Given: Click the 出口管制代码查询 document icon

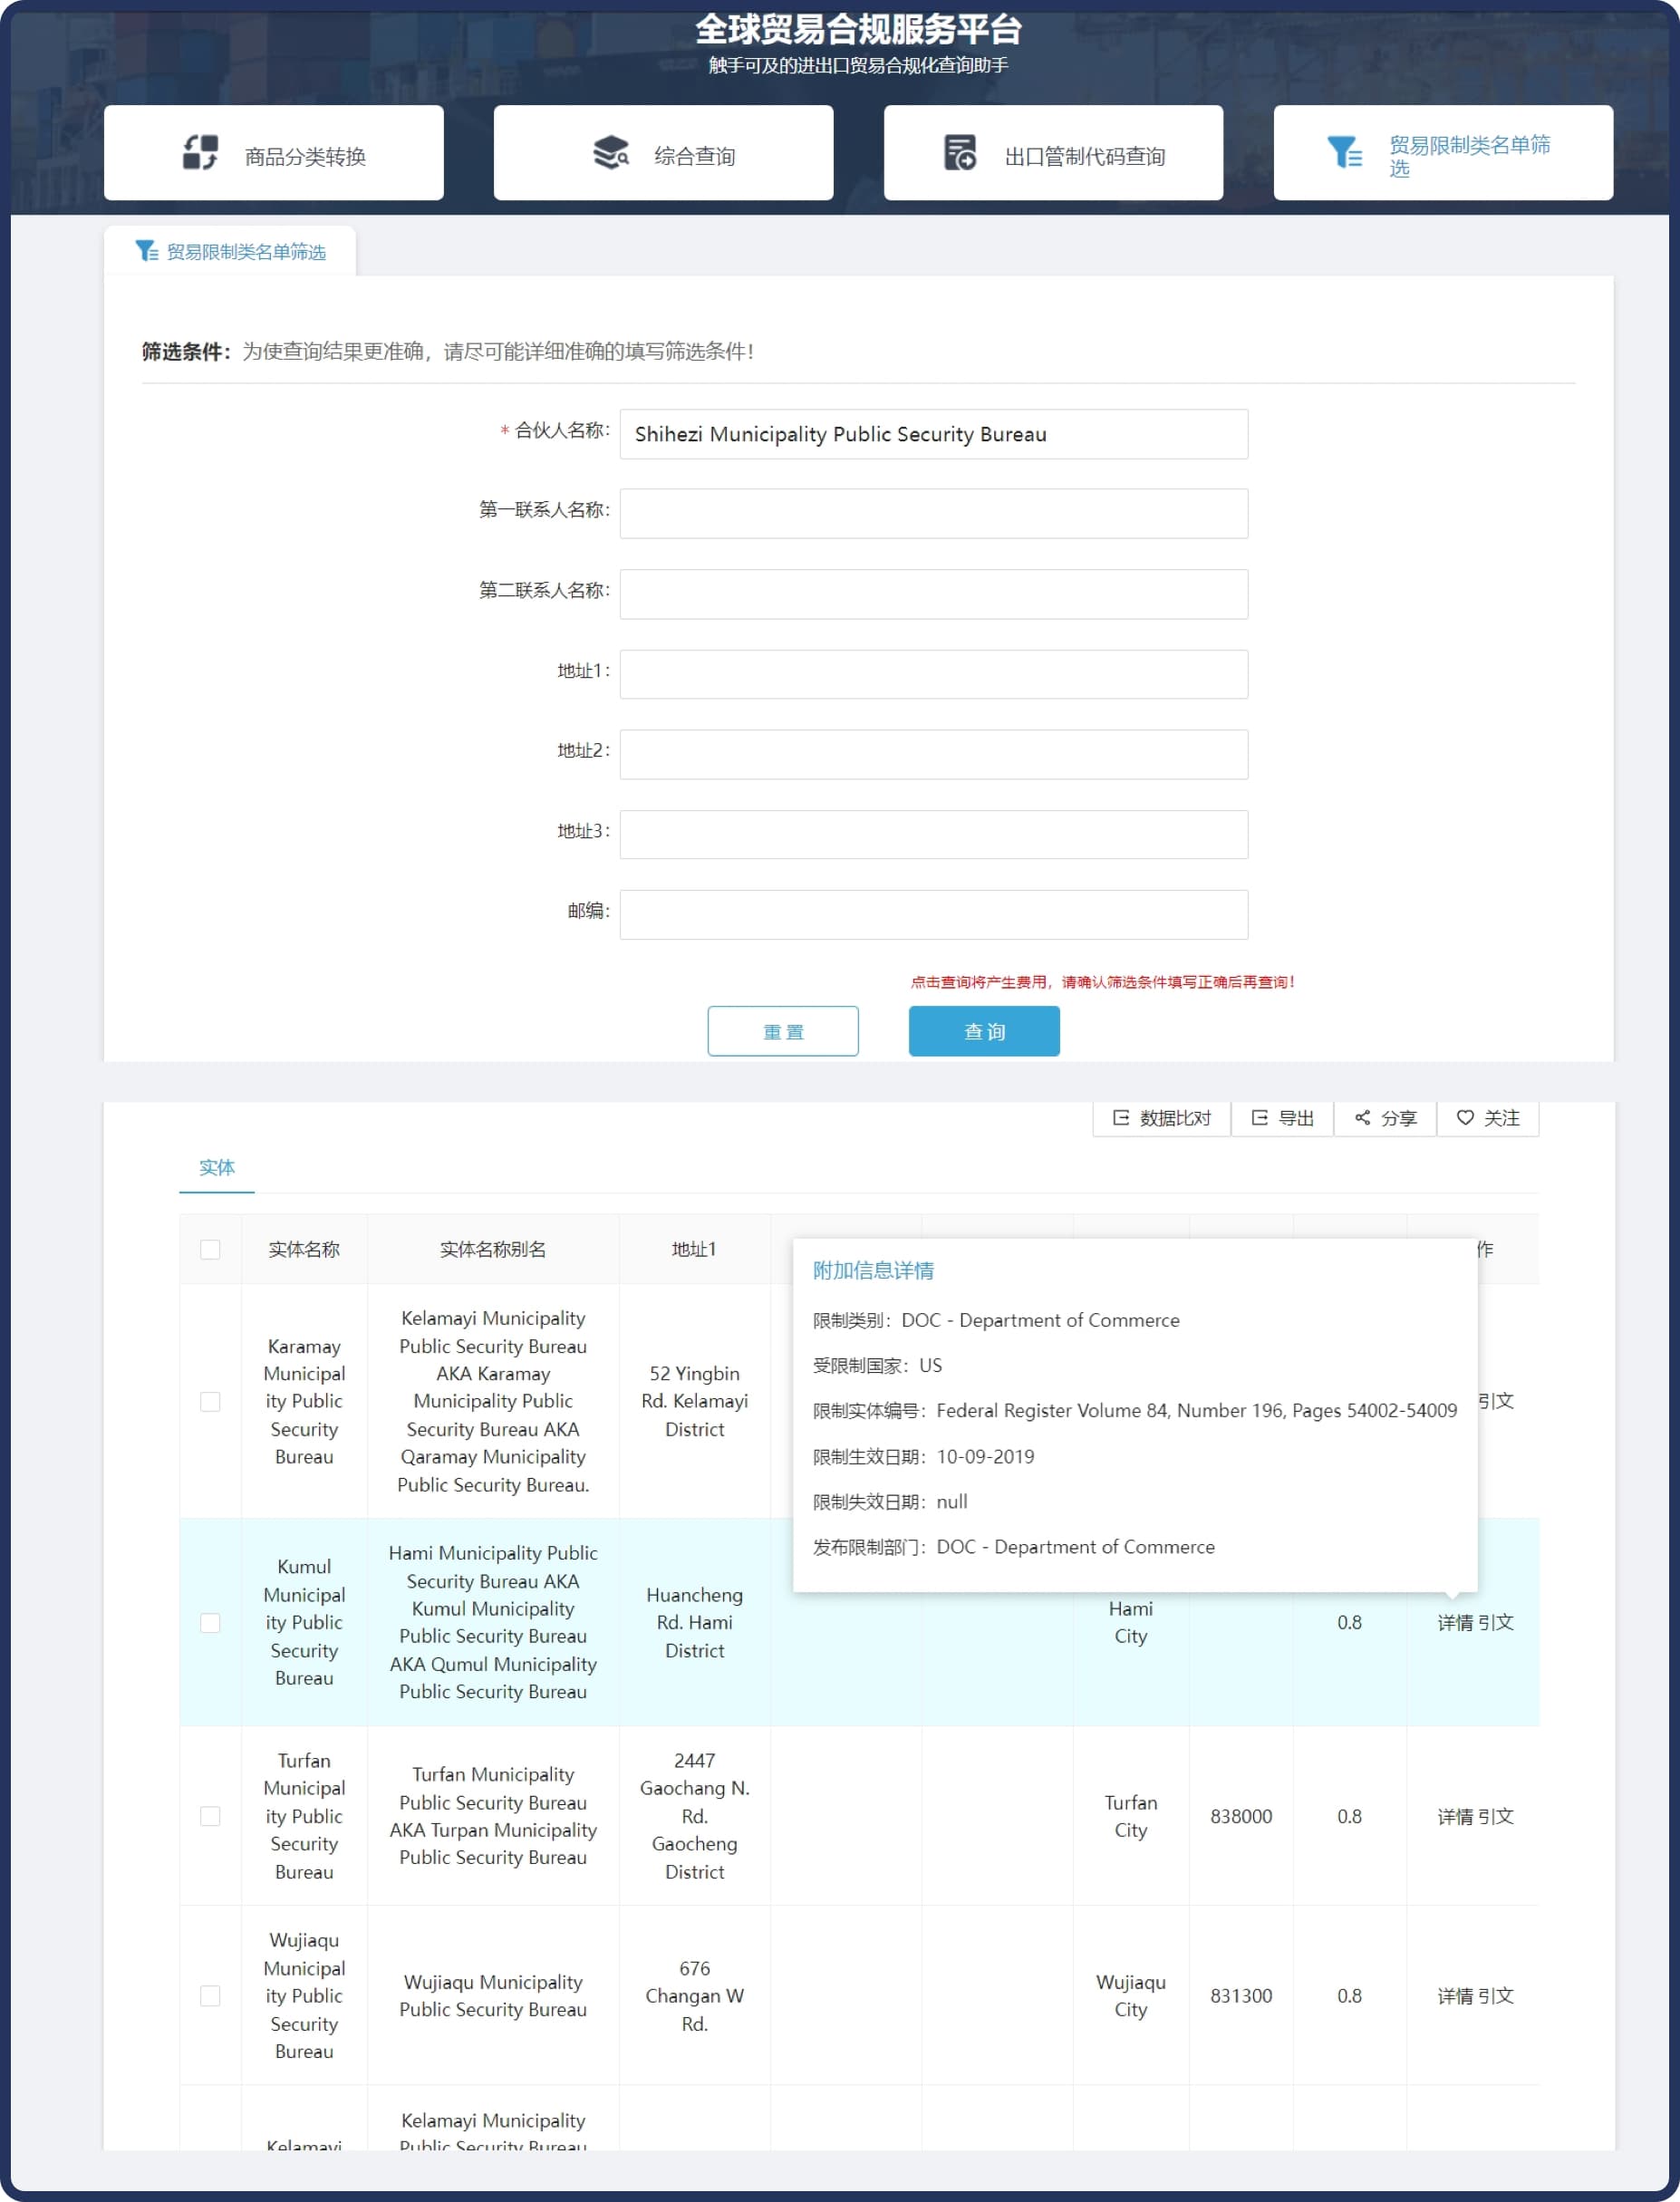Looking at the screenshot, I should click(x=960, y=153).
